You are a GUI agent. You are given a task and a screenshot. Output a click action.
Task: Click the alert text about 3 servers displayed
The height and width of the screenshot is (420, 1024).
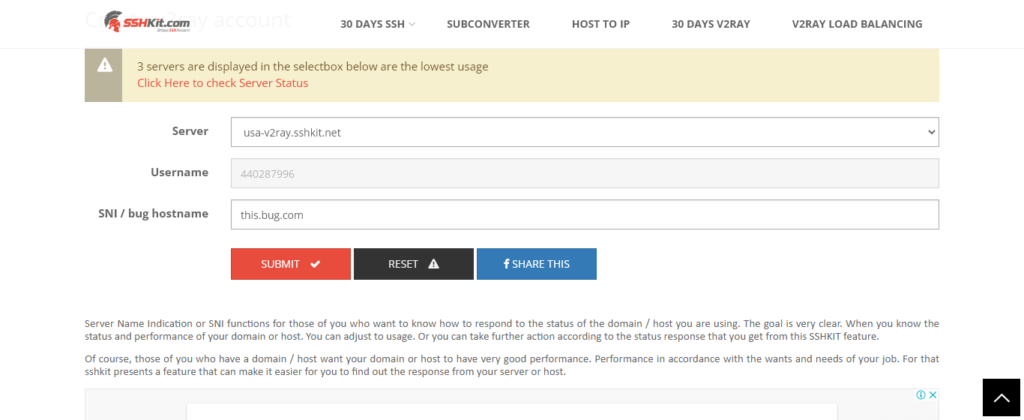(x=313, y=66)
